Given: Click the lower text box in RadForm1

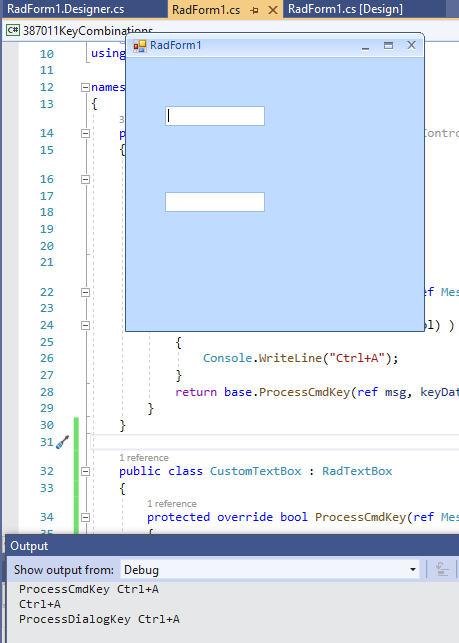Looking at the screenshot, I should click(215, 202).
